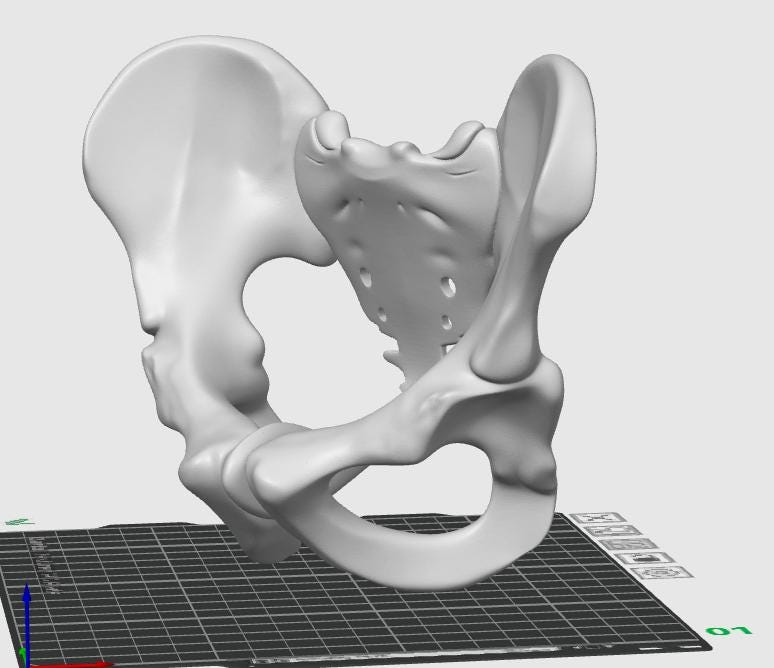Click the green plate number 01 label

(x=729, y=631)
